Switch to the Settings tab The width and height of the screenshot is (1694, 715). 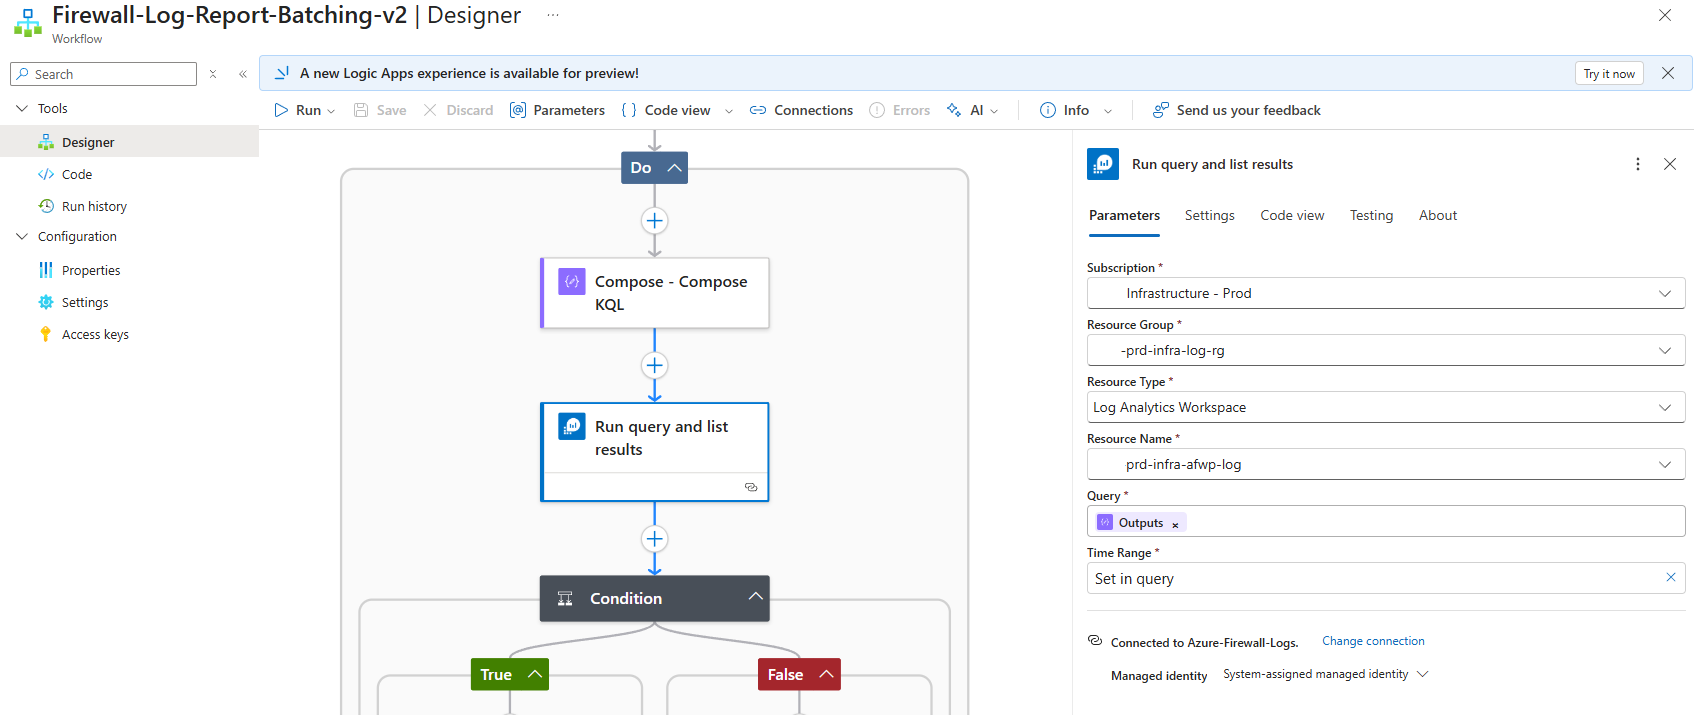pyautogui.click(x=1209, y=215)
